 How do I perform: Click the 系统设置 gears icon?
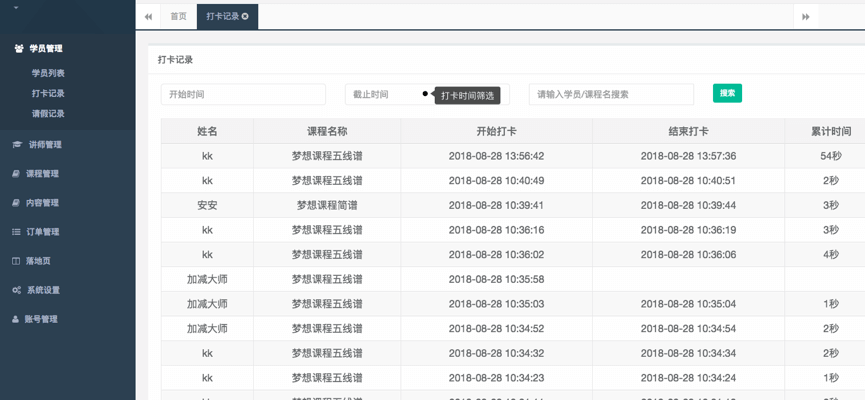[16, 290]
